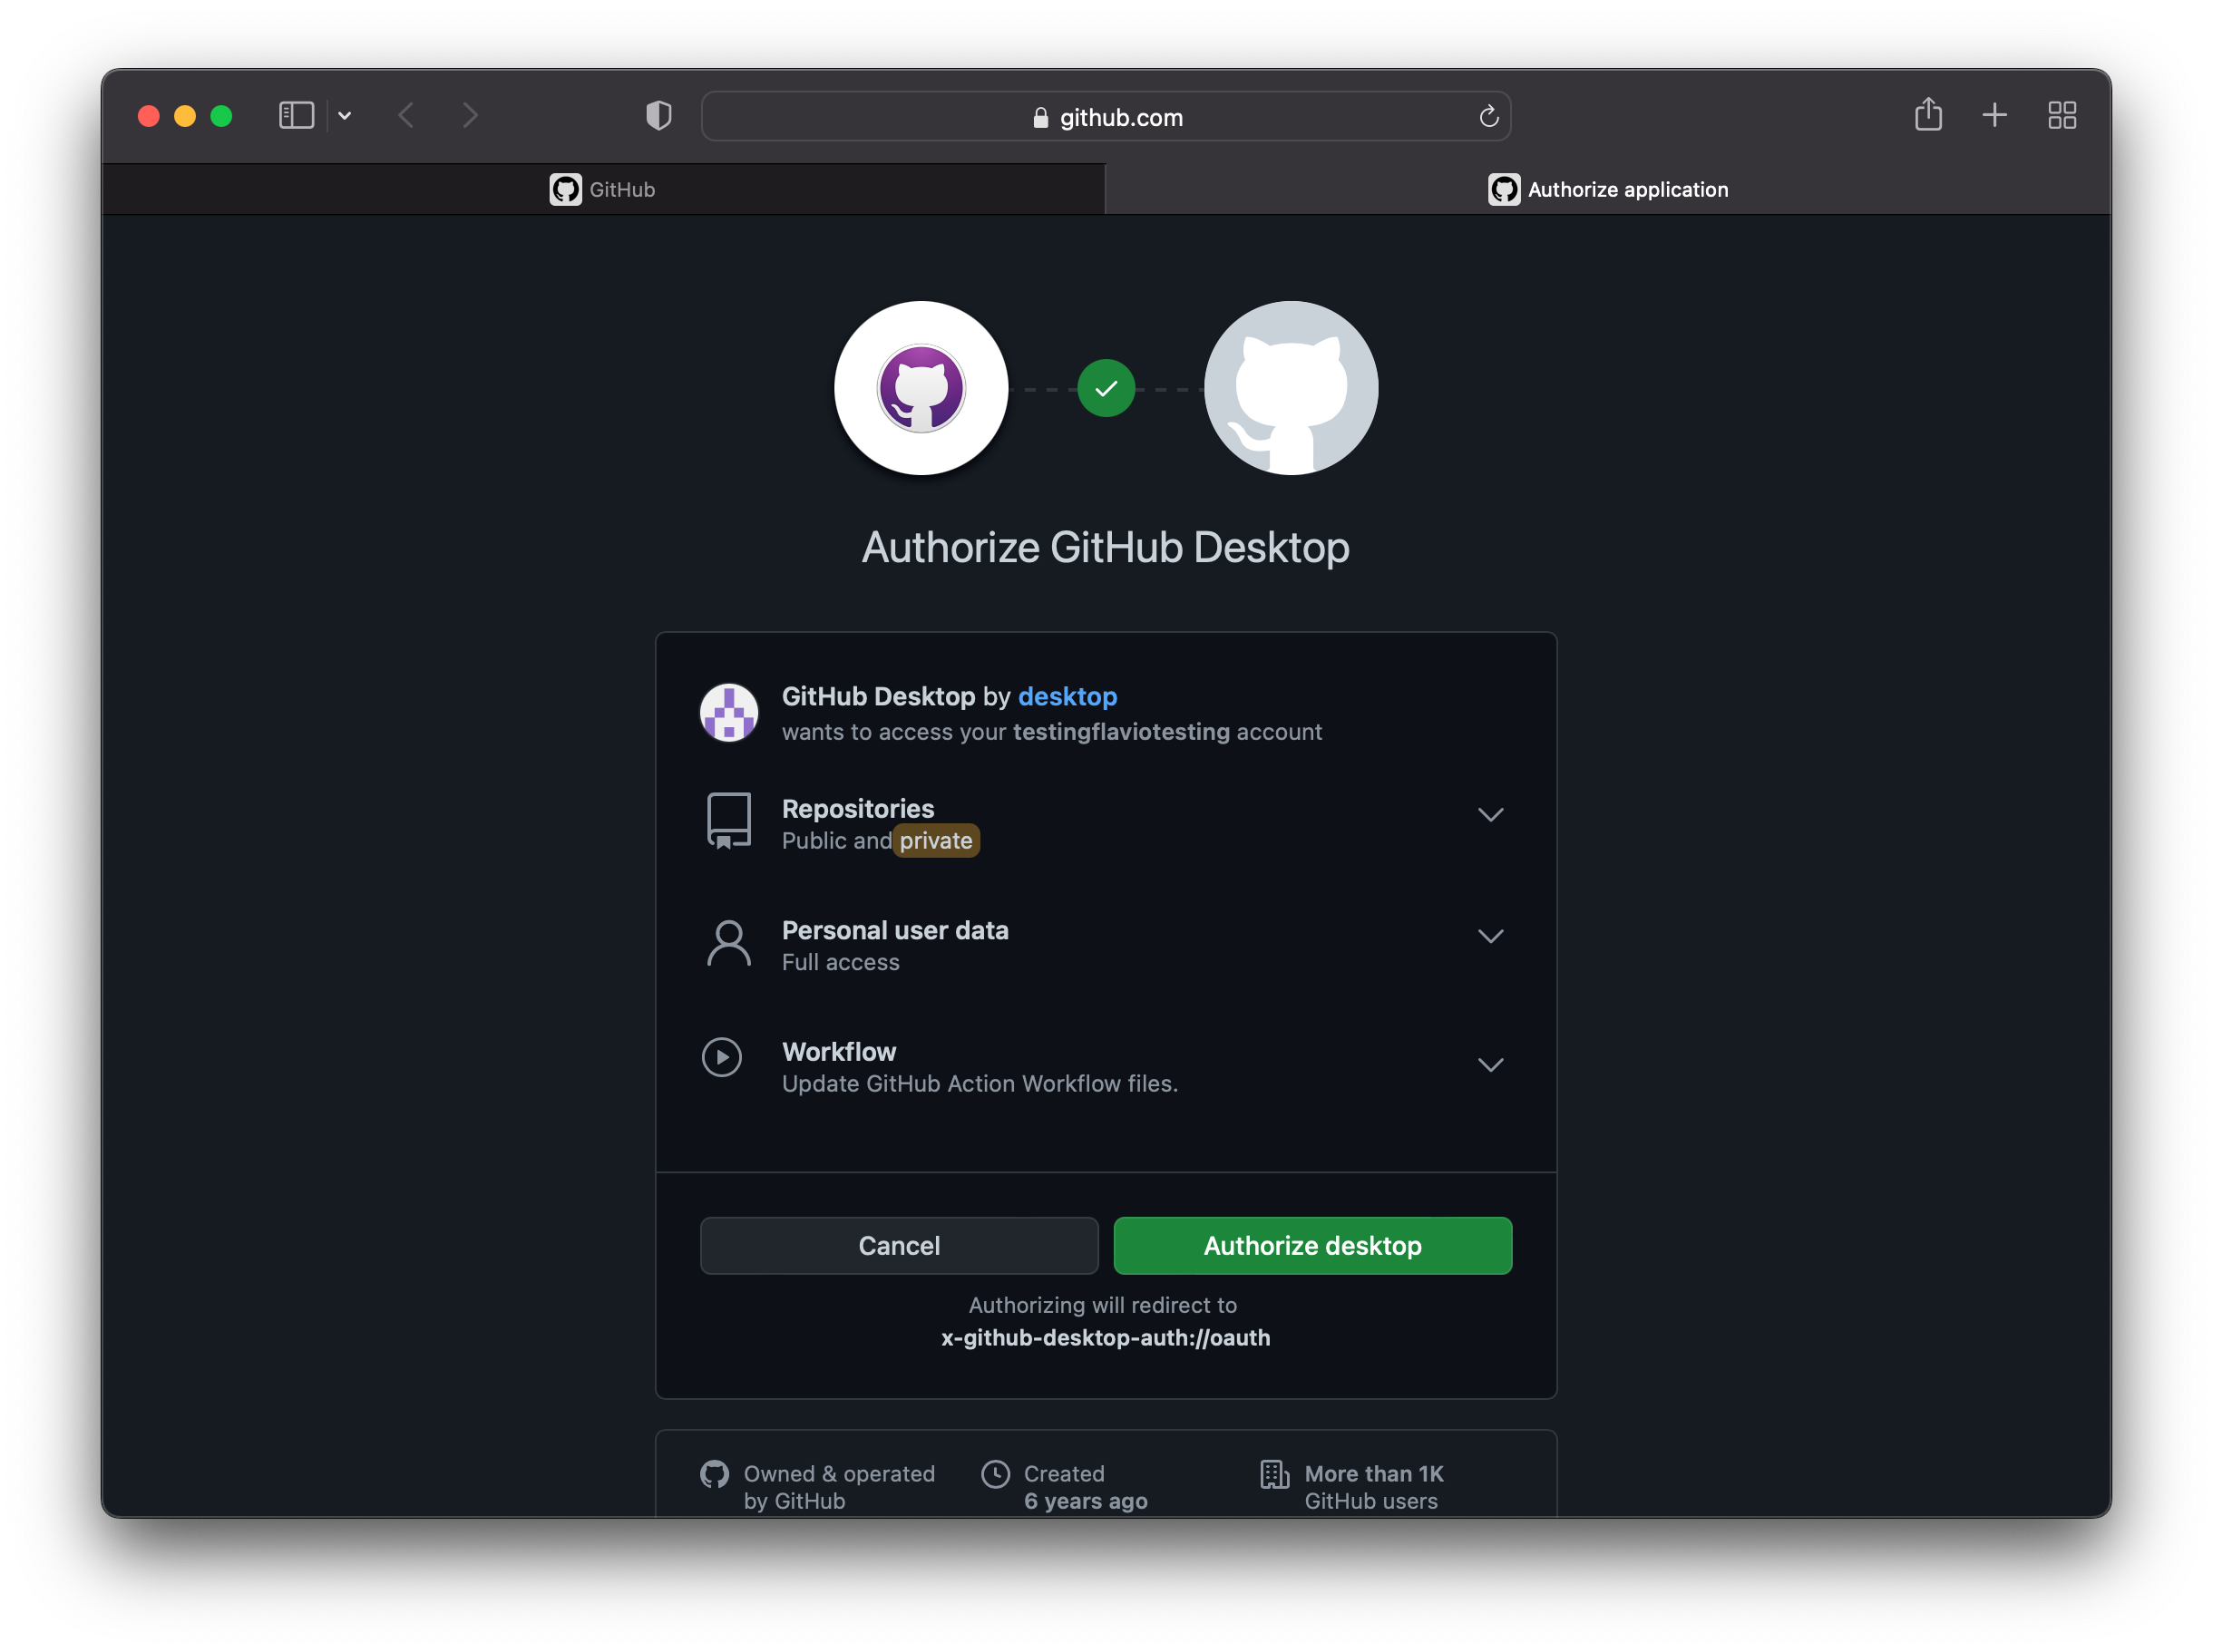
Task: Click the purple Octocat avatar
Action: point(921,388)
